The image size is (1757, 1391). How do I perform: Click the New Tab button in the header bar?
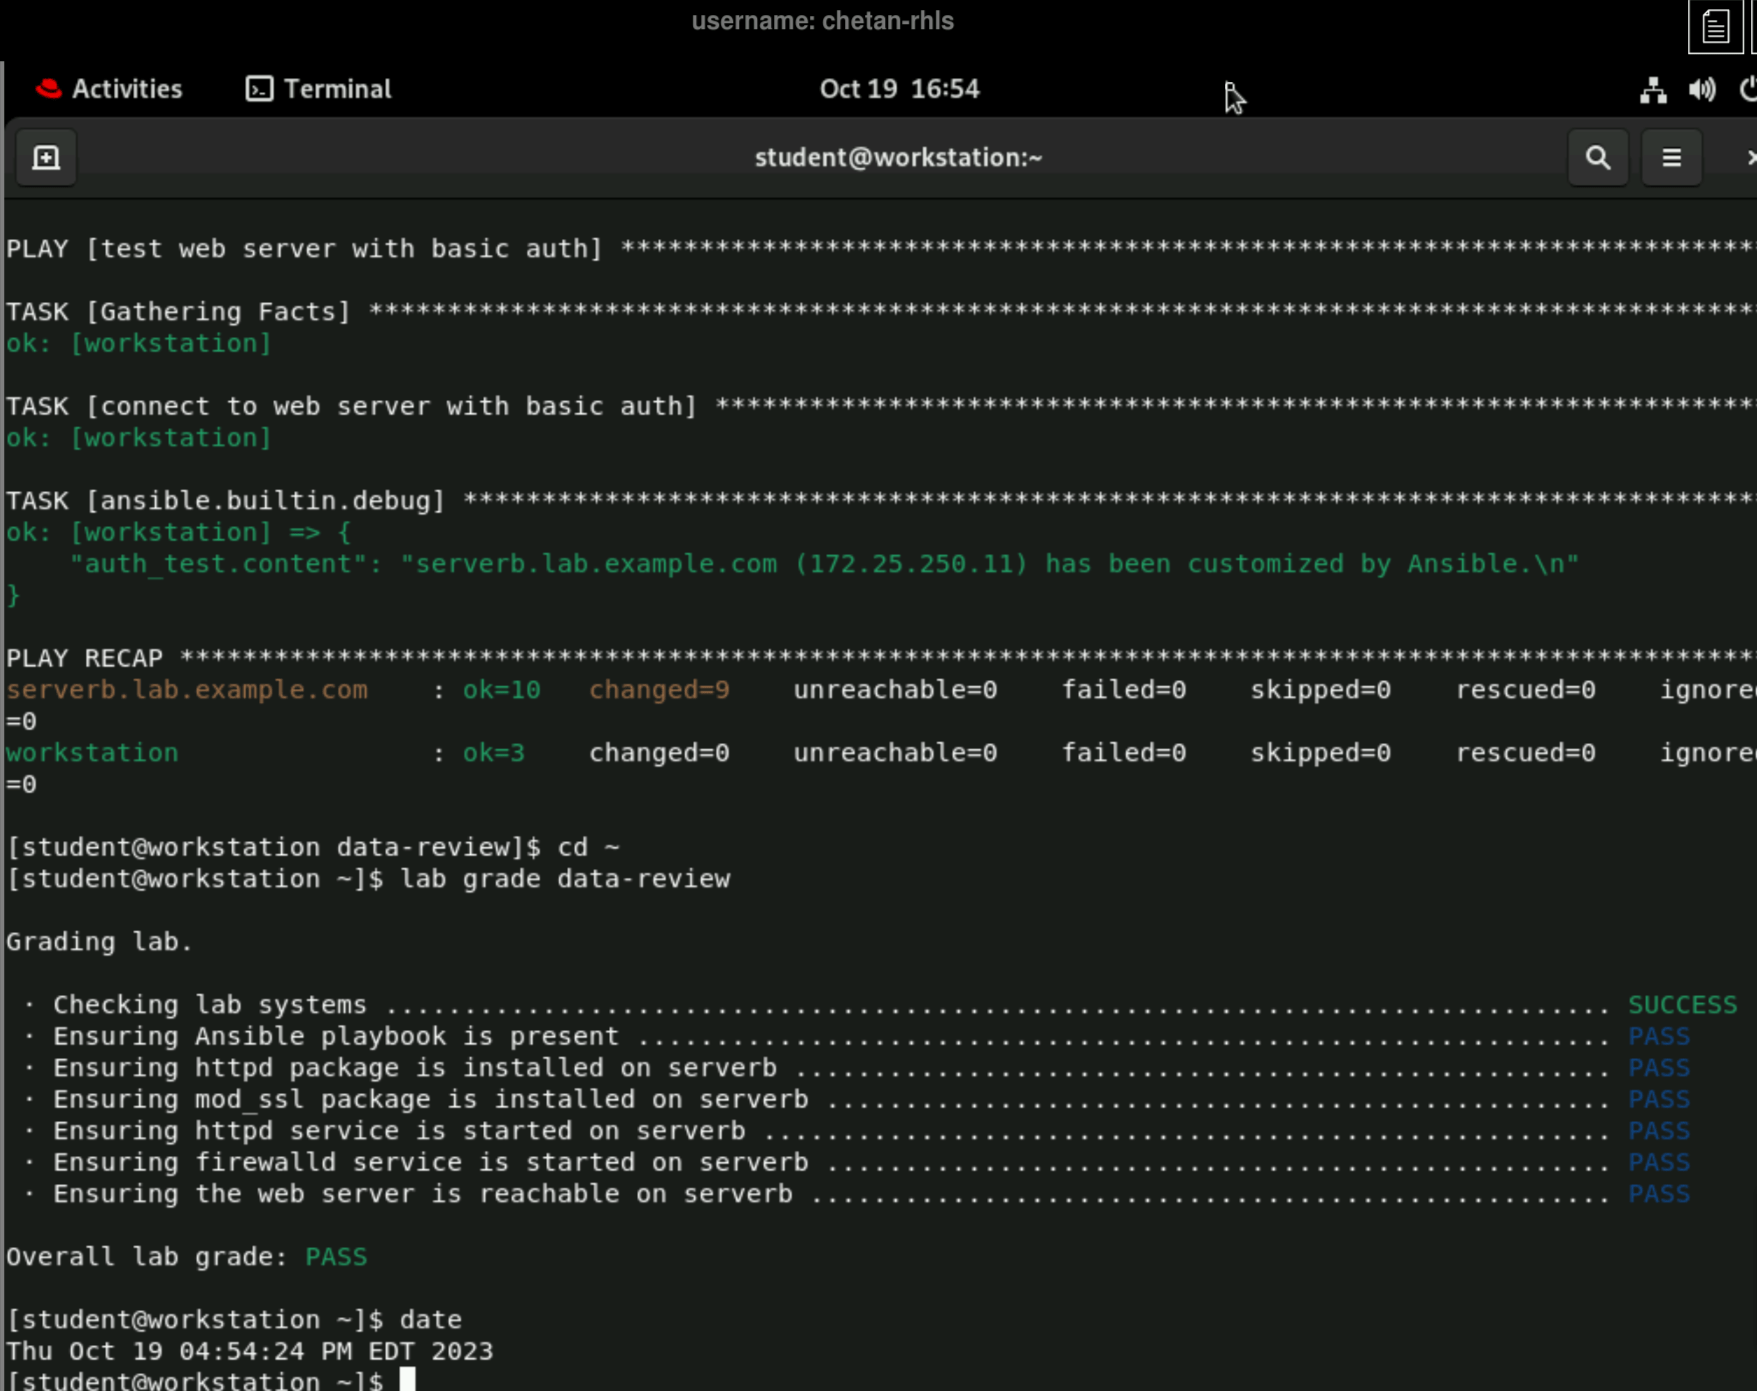click(45, 157)
